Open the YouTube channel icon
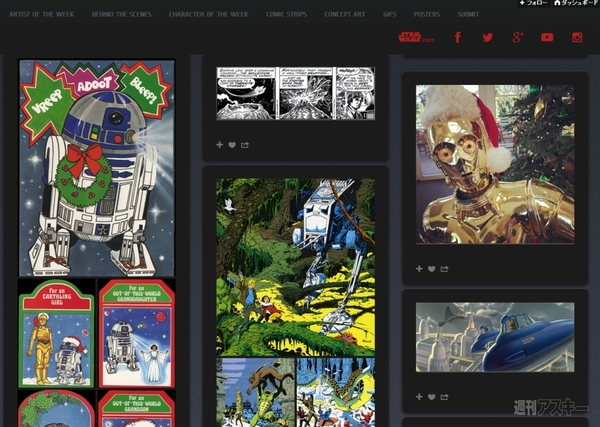Viewport: 600px width, 427px height. click(547, 37)
